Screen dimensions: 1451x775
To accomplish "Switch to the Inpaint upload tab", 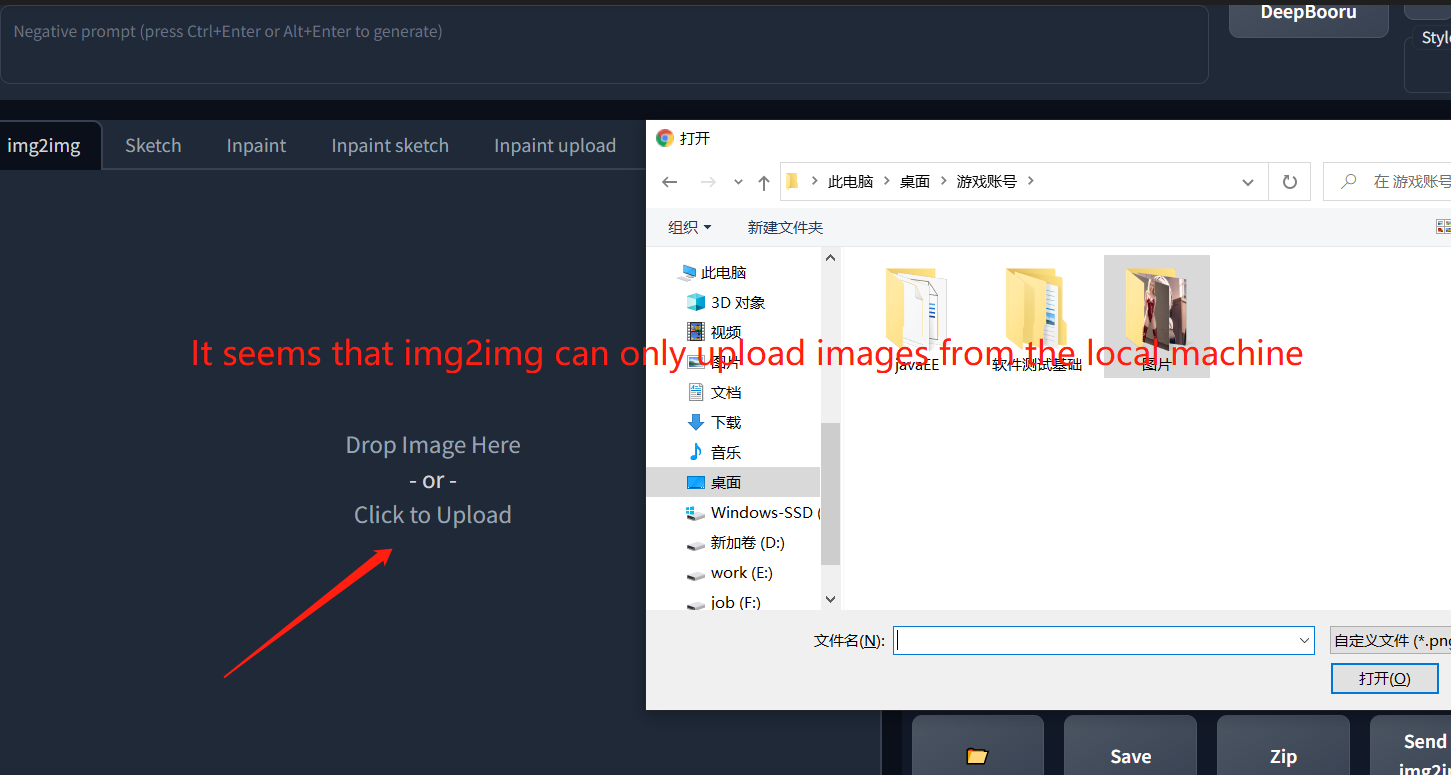I will (x=554, y=145).
